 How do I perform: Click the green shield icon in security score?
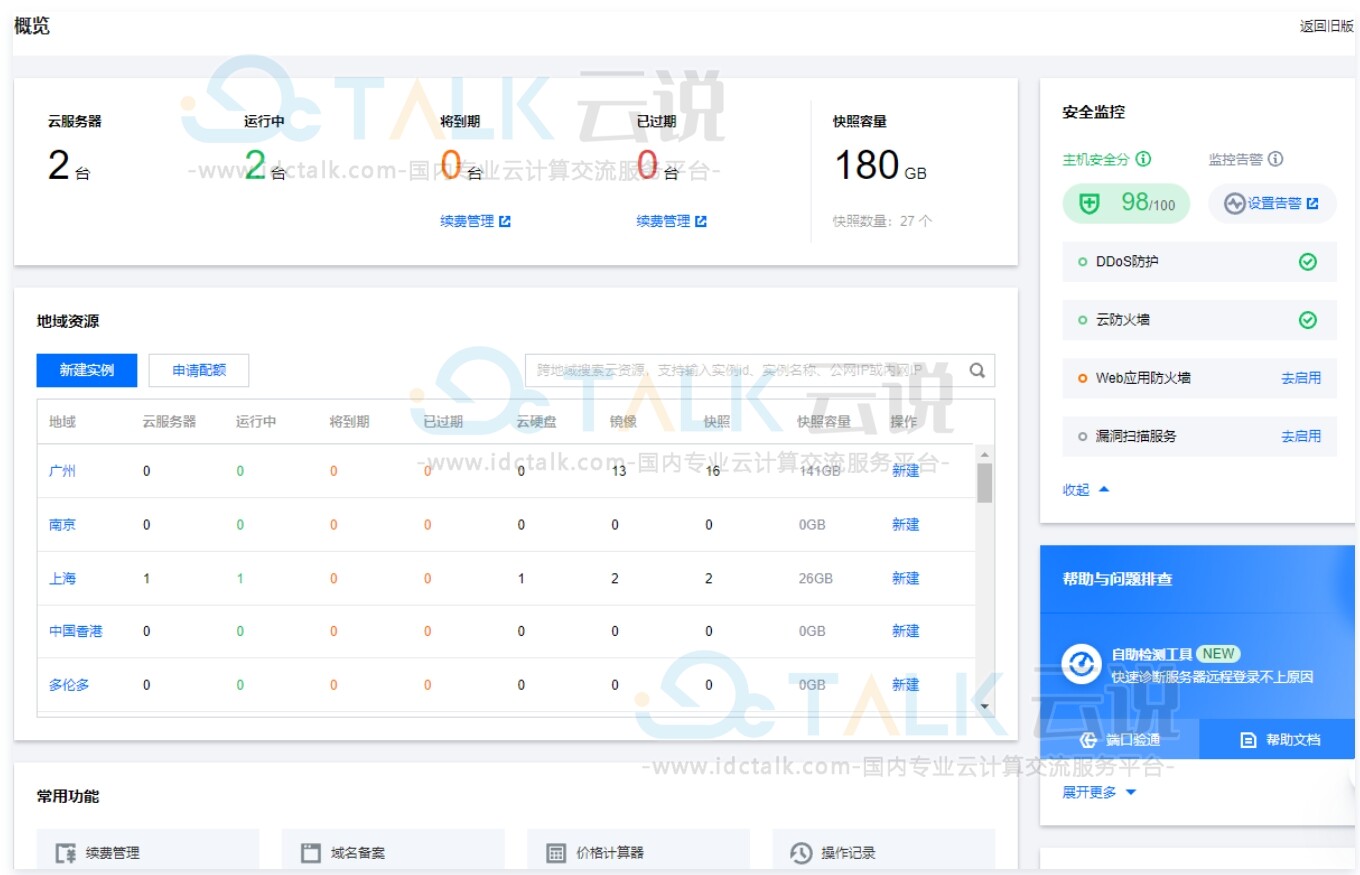coord(1090,204)
